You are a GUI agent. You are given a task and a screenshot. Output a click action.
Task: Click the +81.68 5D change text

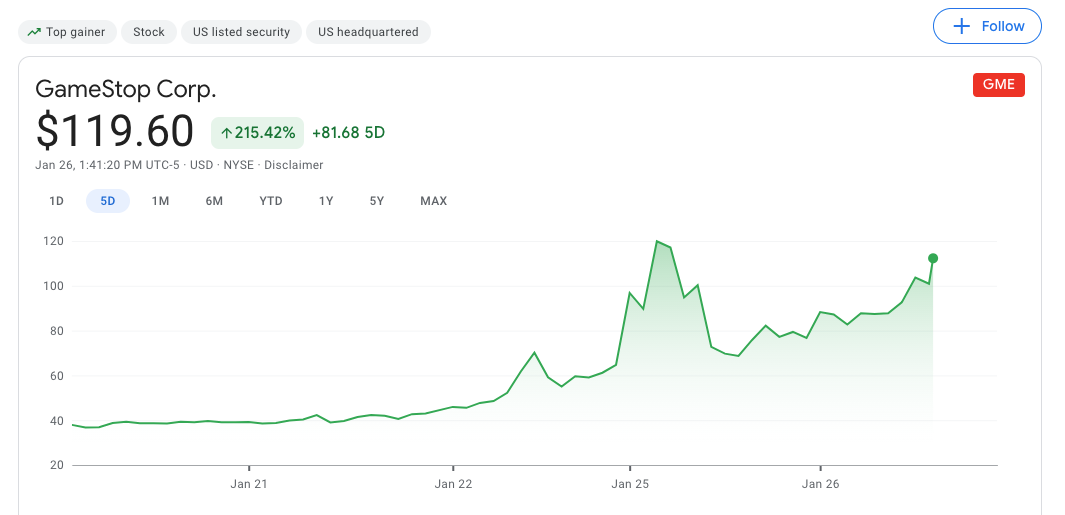tap(348, 132)
